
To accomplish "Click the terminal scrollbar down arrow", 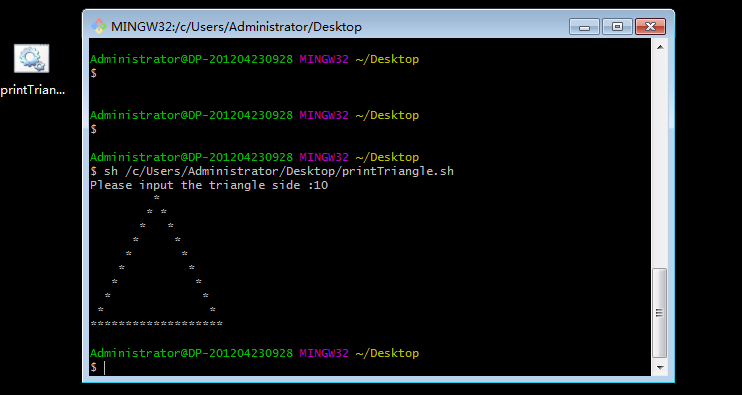I will coord(660,367).
